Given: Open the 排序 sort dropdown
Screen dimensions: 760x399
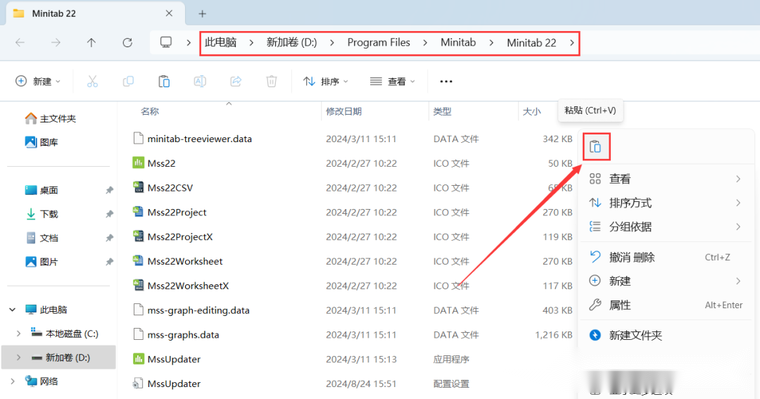Looking at the screenshot, I should [x=325, y=81].
